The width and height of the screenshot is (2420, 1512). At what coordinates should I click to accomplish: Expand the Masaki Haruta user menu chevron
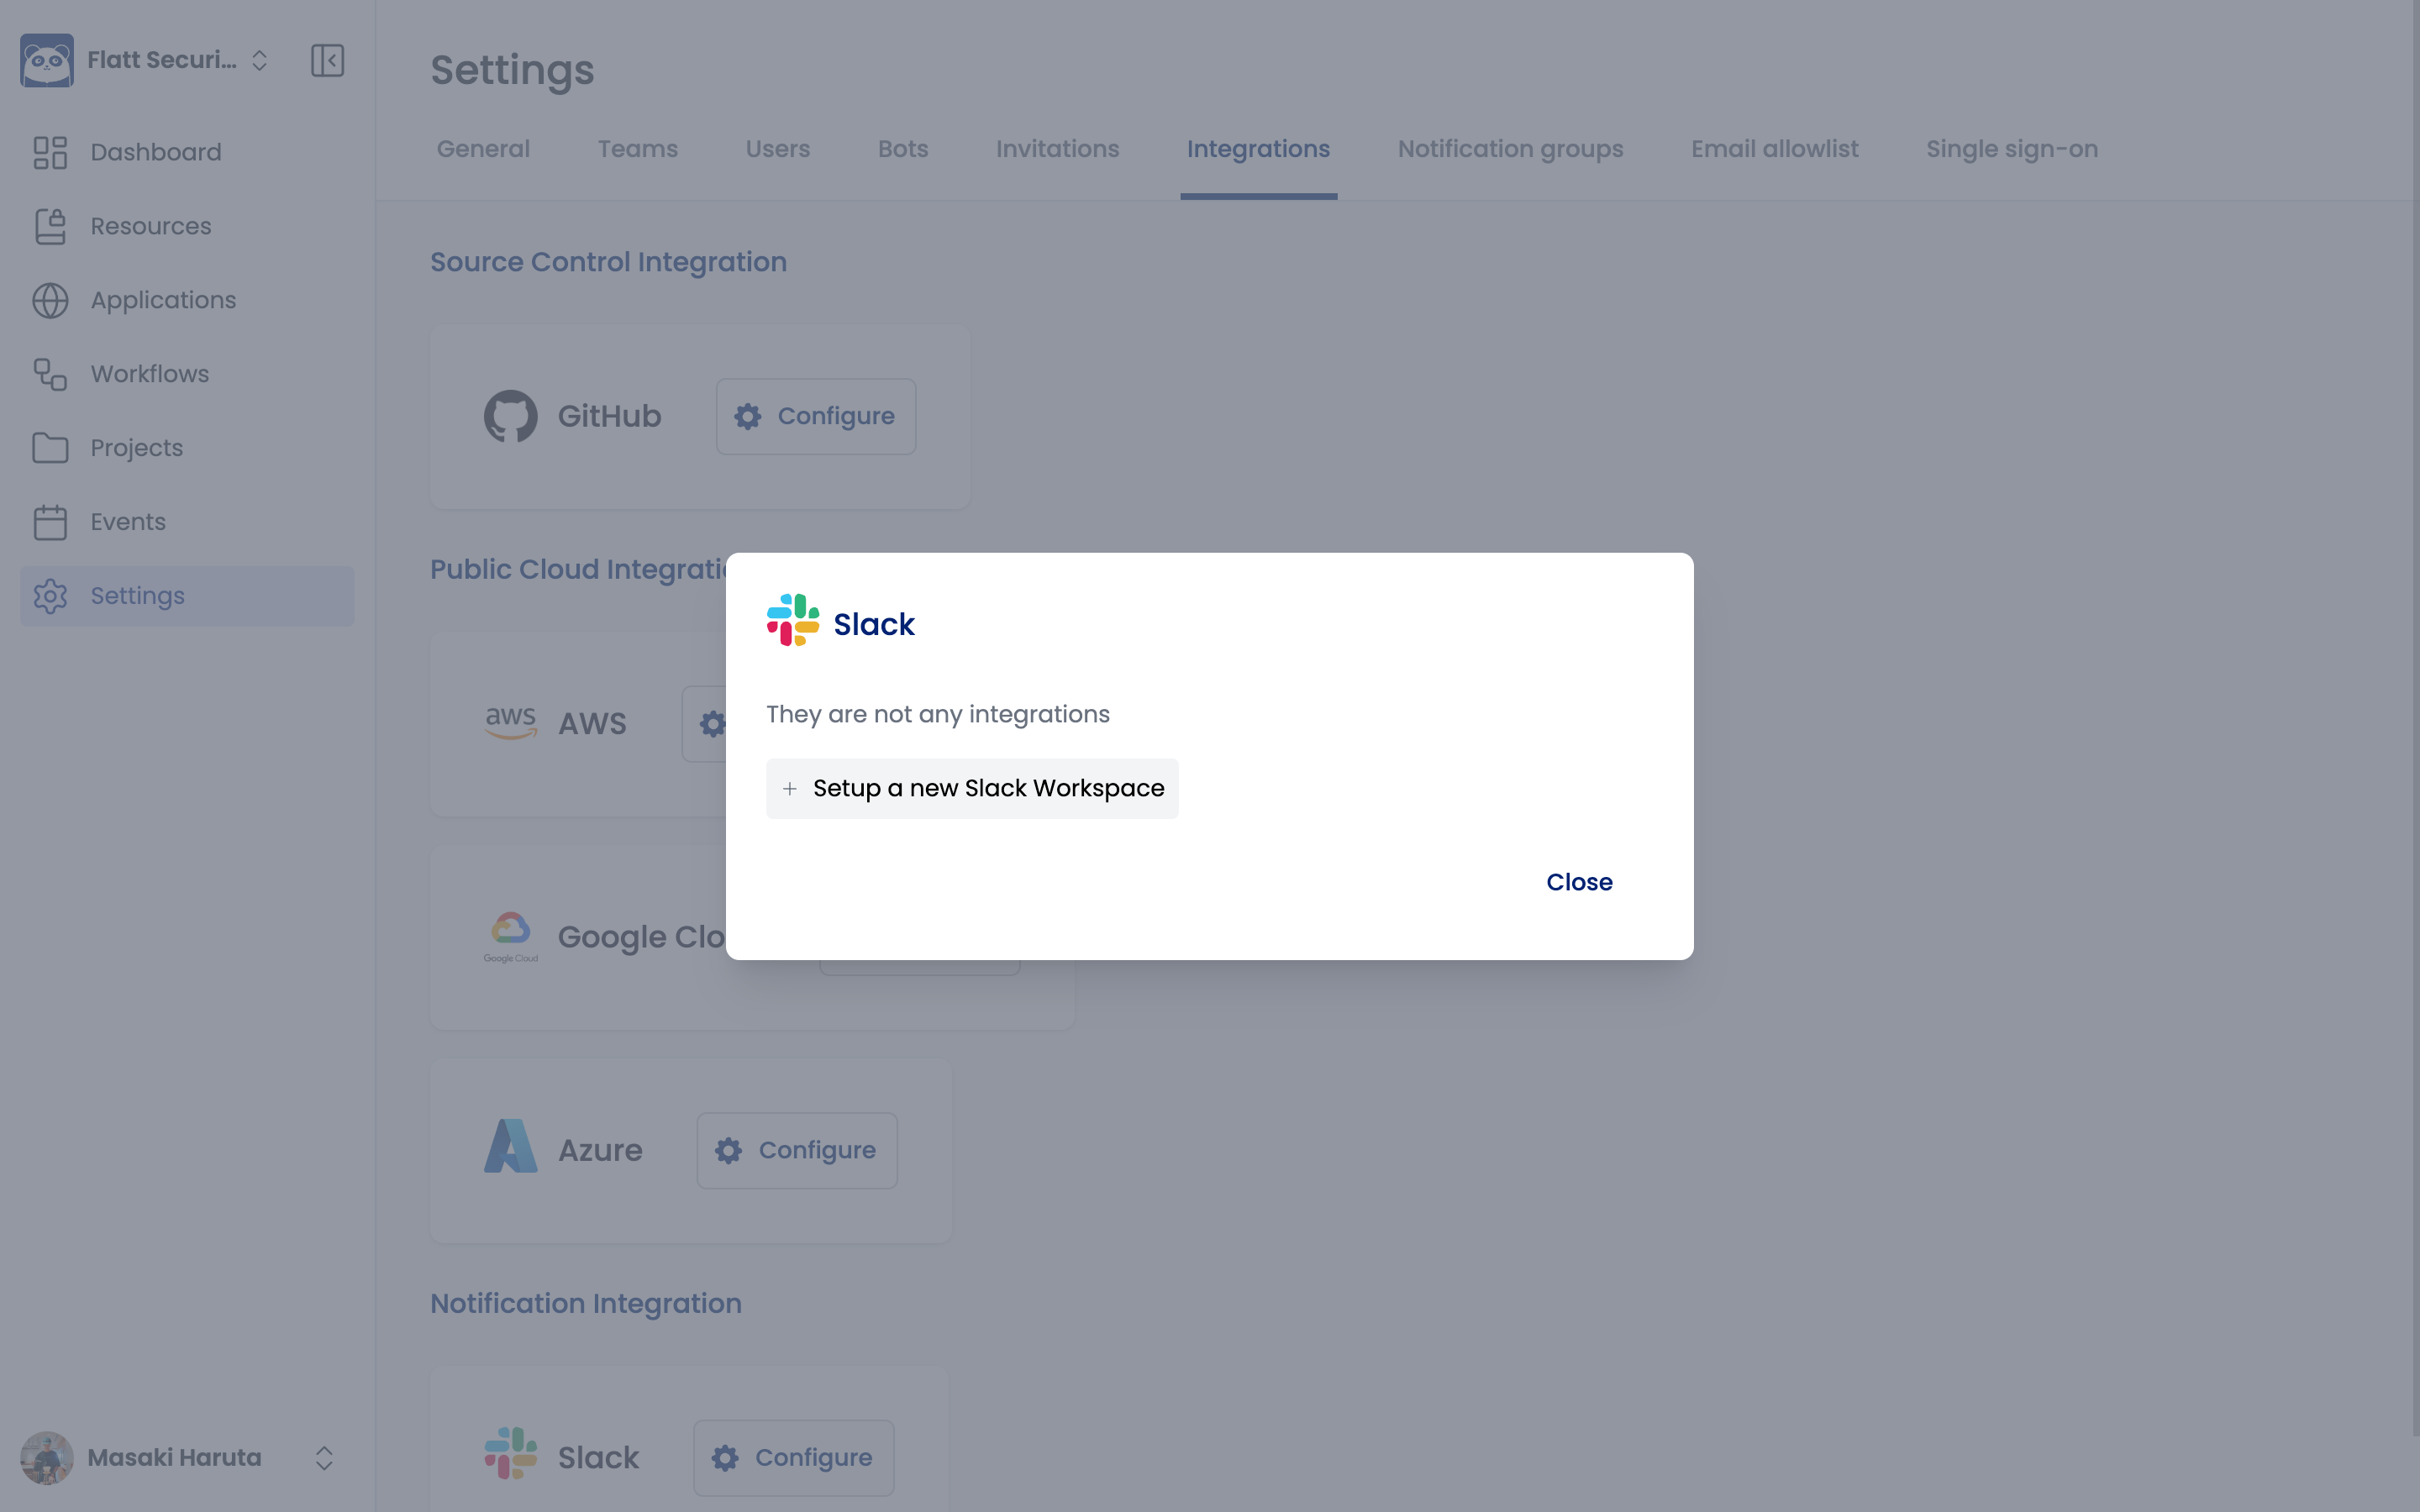(324, 1458)
